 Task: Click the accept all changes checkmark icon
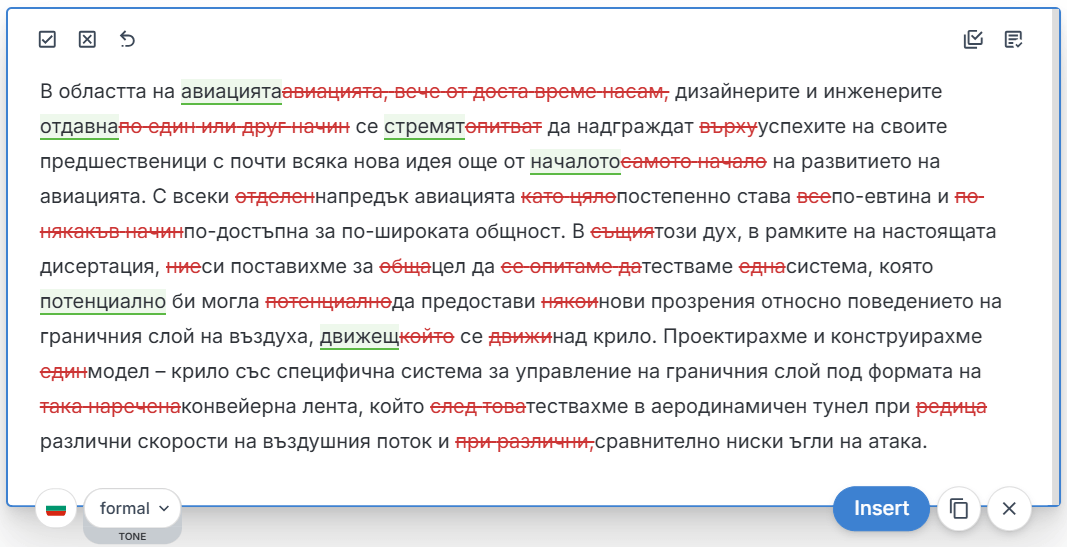[x=47, y=39]
